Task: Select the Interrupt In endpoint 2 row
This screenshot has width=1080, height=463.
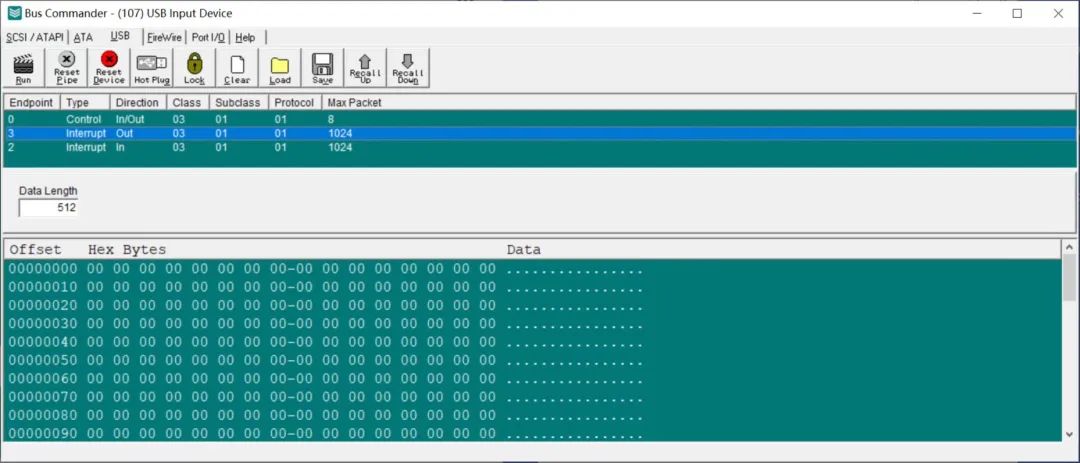Action: point(539,147)
